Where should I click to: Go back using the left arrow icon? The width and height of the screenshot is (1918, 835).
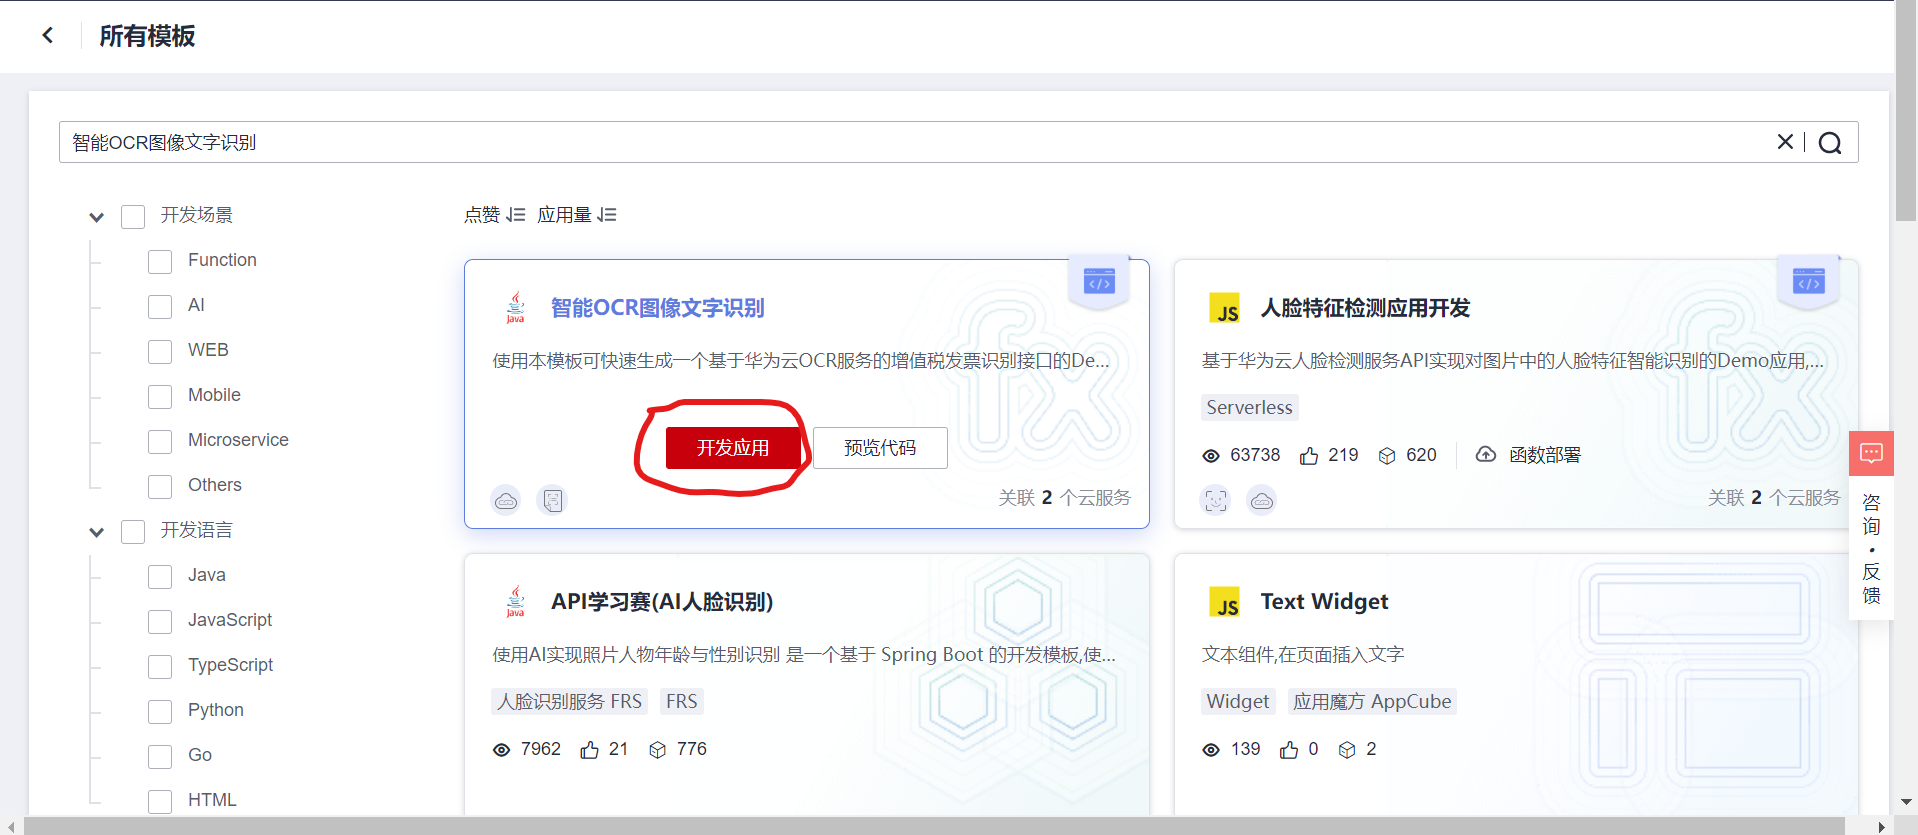click(x=47, y=36)
